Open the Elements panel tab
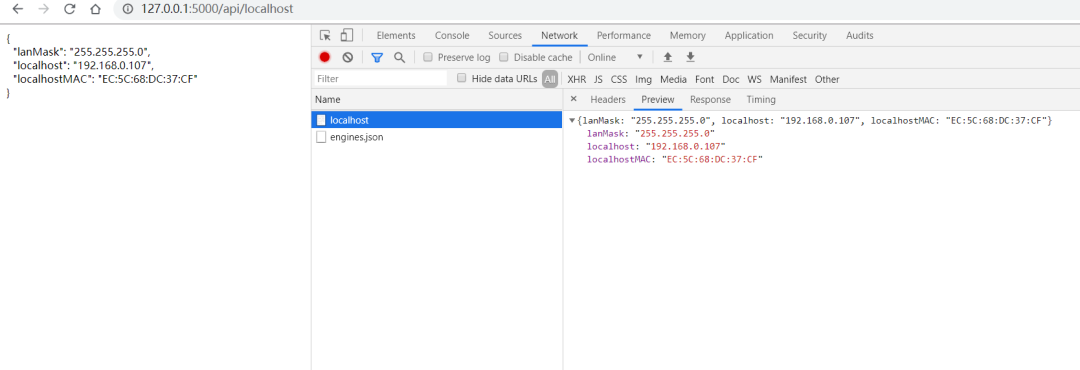Viewport: 1080px width, 370px height. [x=396, y=35]
